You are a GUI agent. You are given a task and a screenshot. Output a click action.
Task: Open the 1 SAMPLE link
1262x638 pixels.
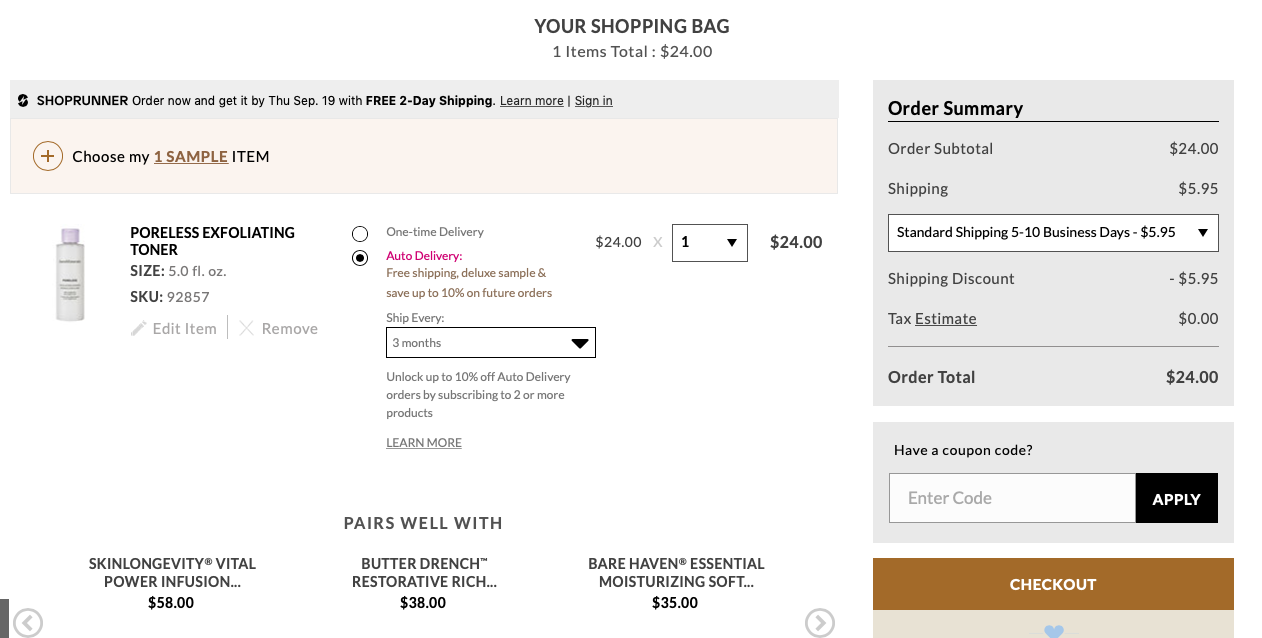(x=191, y=156)
